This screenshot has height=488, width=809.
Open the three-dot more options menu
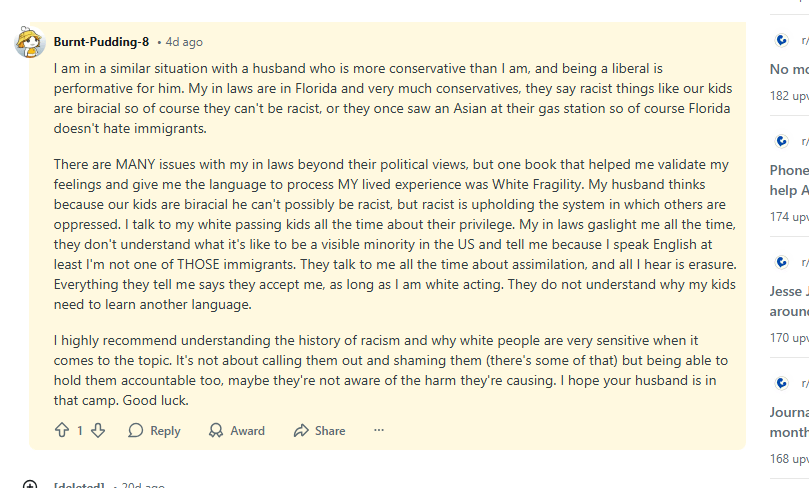click(x=379, y=431)
